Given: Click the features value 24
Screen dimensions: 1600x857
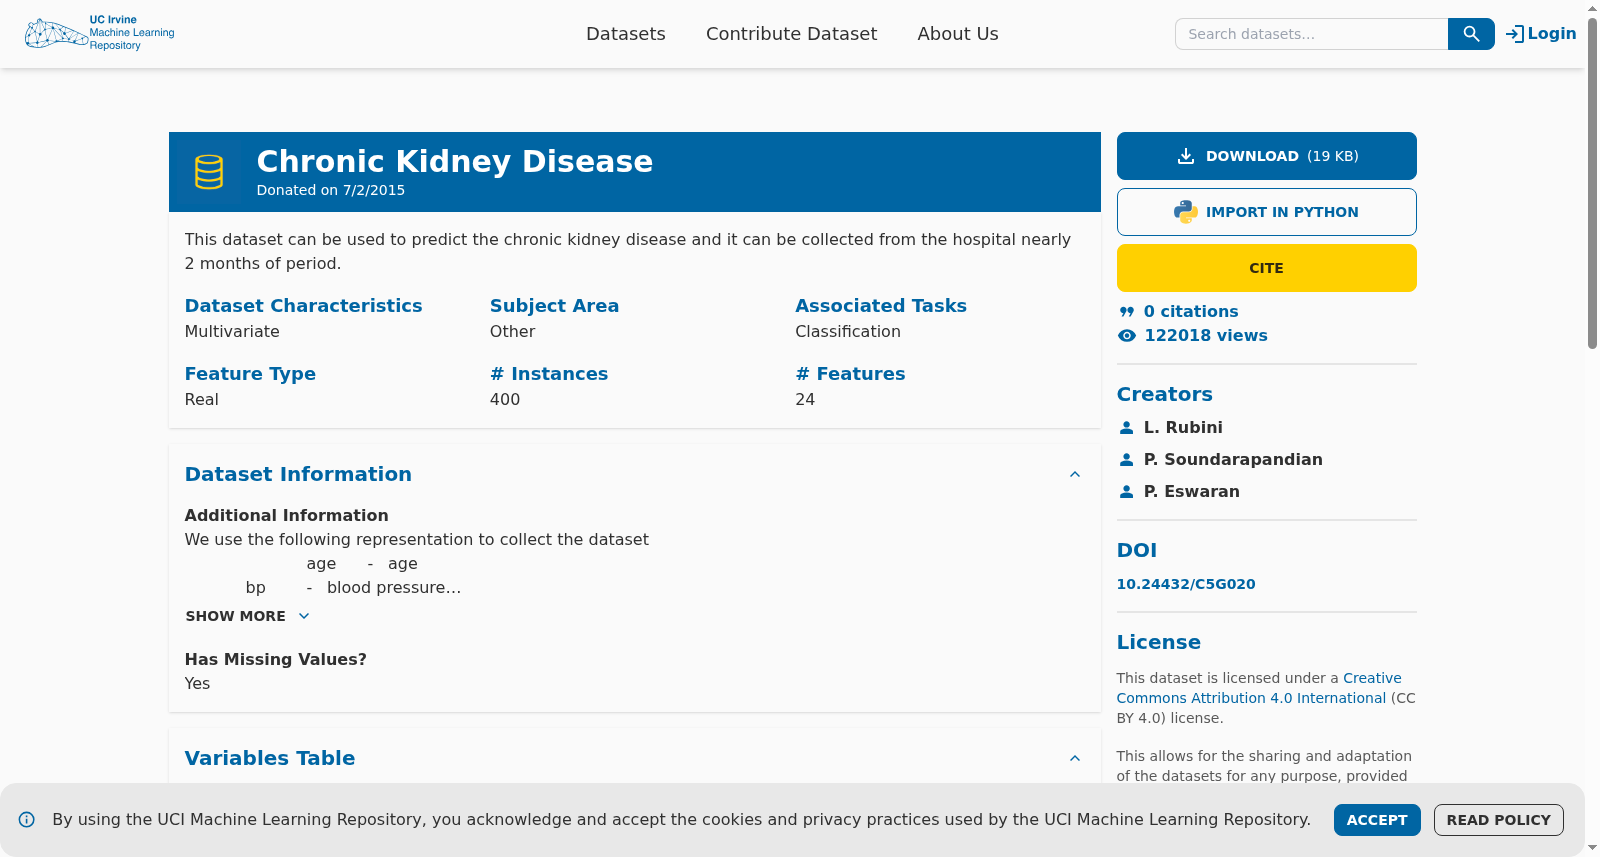Looking at the screenshot, I should click(805, 400).
